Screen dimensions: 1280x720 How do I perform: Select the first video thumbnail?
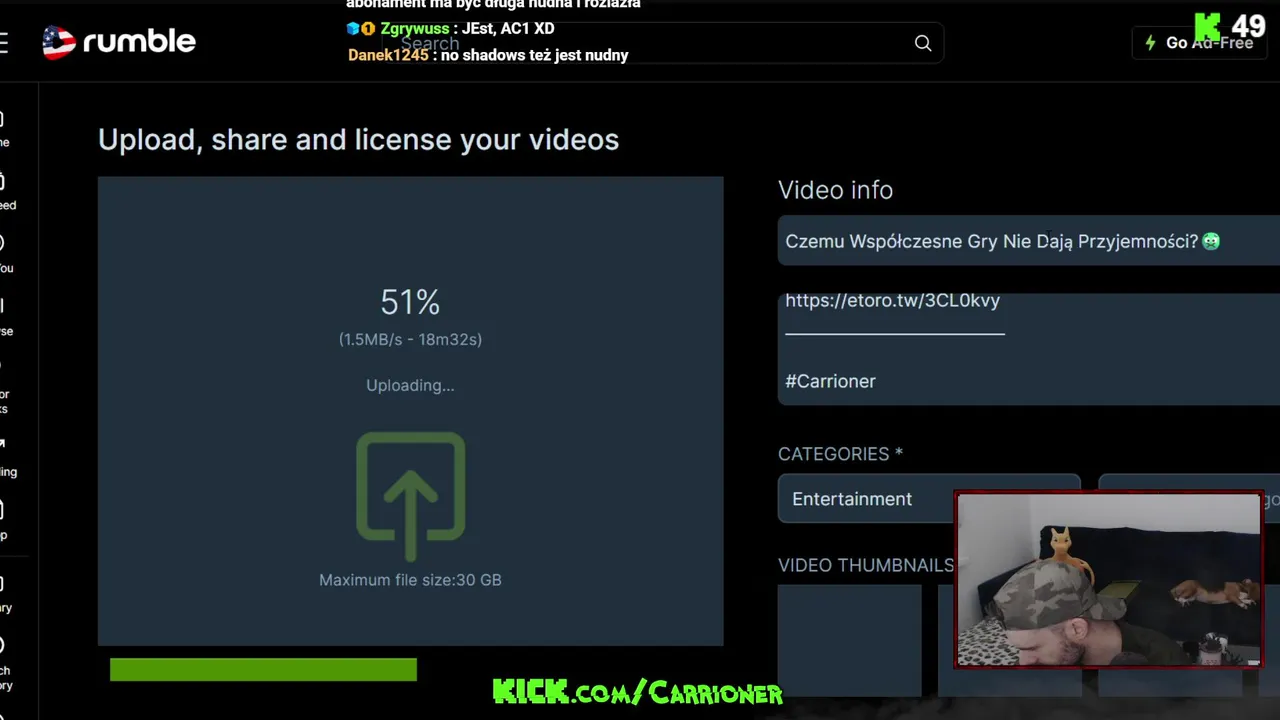[849, 640]
